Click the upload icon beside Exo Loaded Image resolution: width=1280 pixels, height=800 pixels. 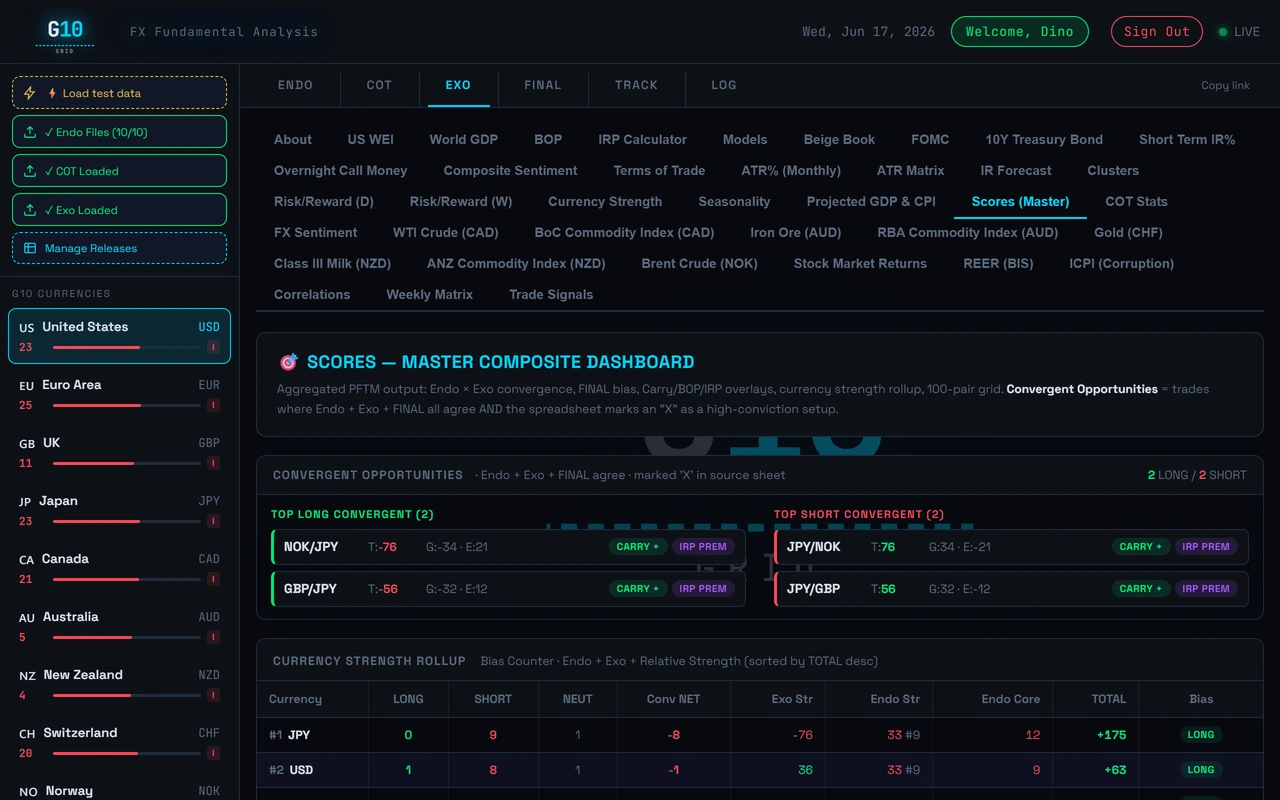coord(30,210)
